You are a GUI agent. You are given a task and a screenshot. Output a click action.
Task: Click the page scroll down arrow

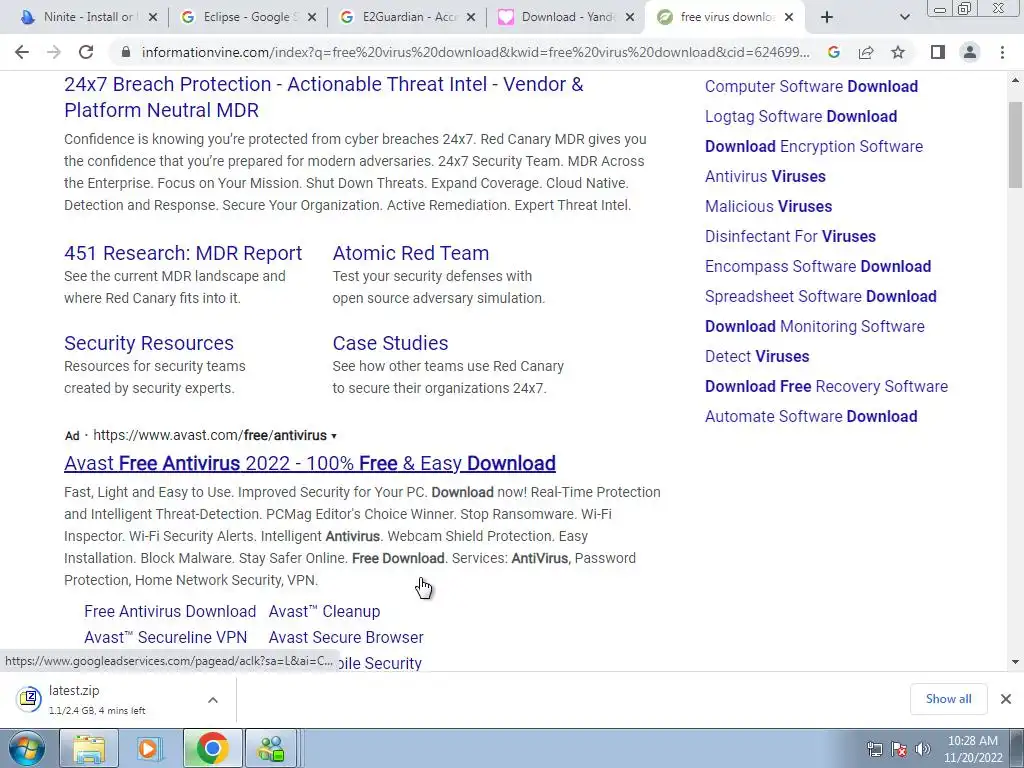click(x=1016, y=662)
